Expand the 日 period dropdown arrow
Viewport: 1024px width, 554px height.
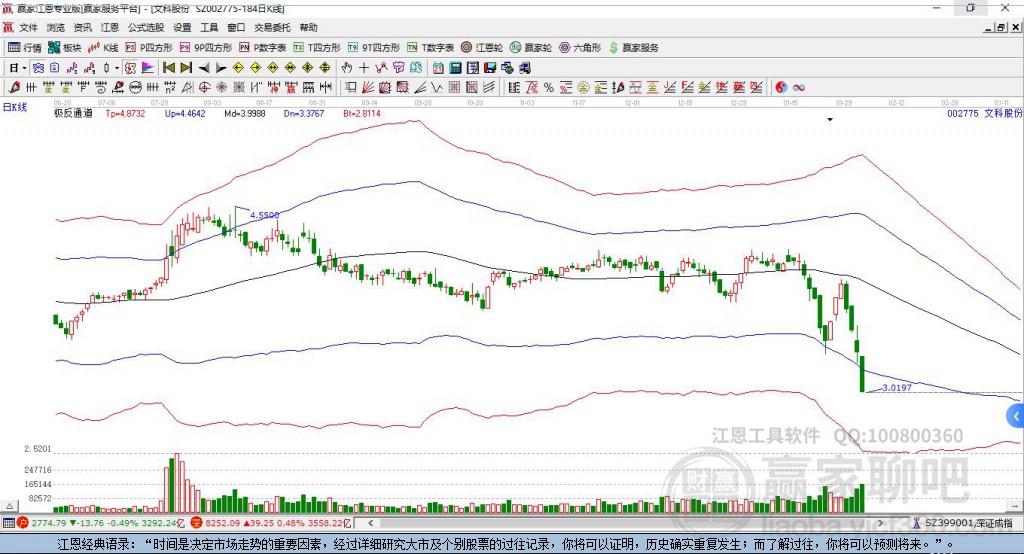[24, 68]
